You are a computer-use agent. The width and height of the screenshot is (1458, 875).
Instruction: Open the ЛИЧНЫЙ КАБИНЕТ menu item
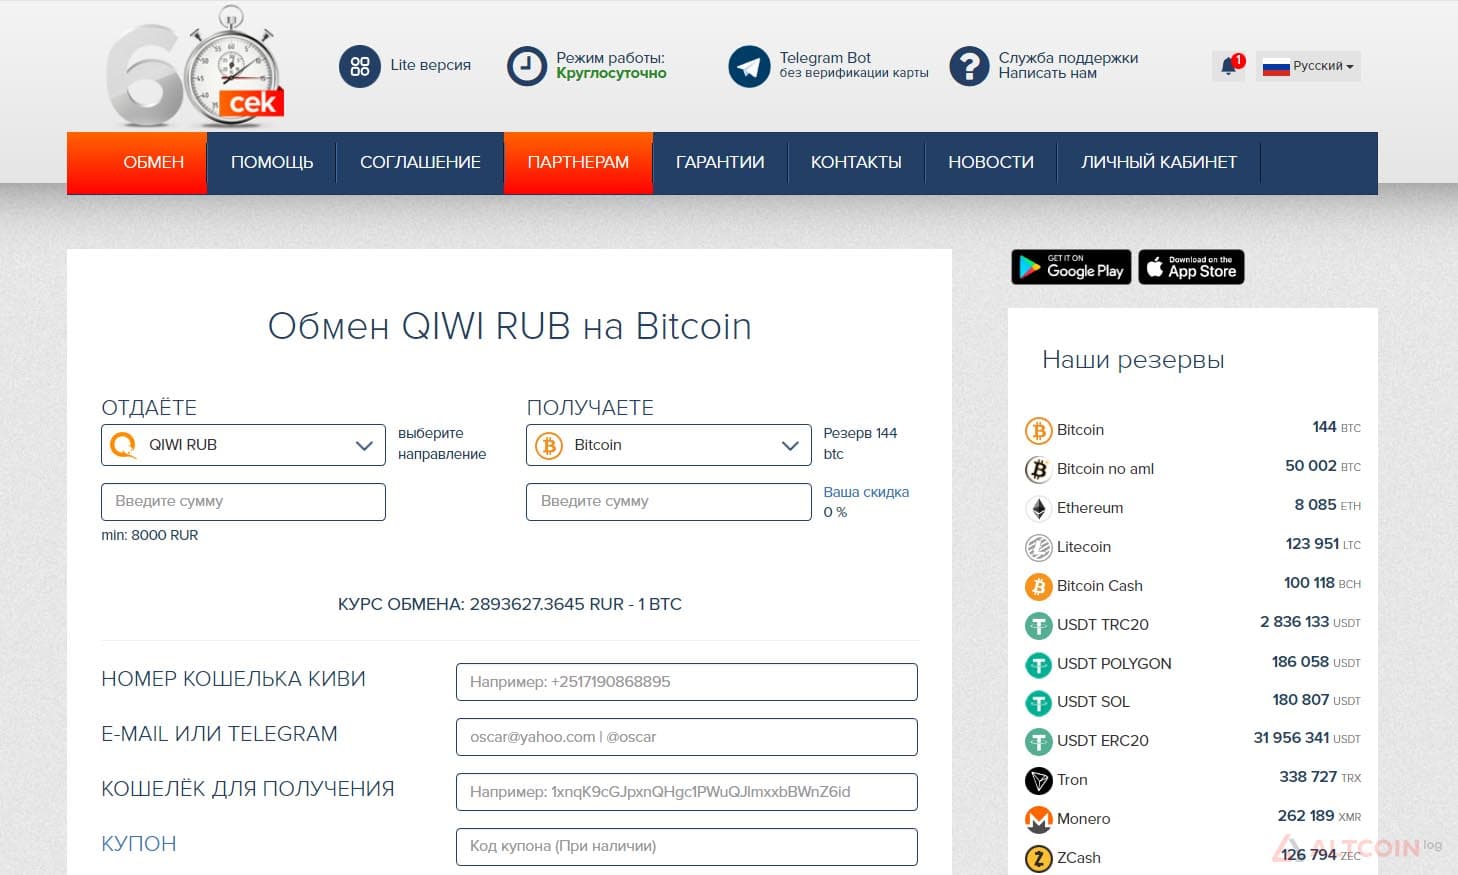(x=1159, y=162)
